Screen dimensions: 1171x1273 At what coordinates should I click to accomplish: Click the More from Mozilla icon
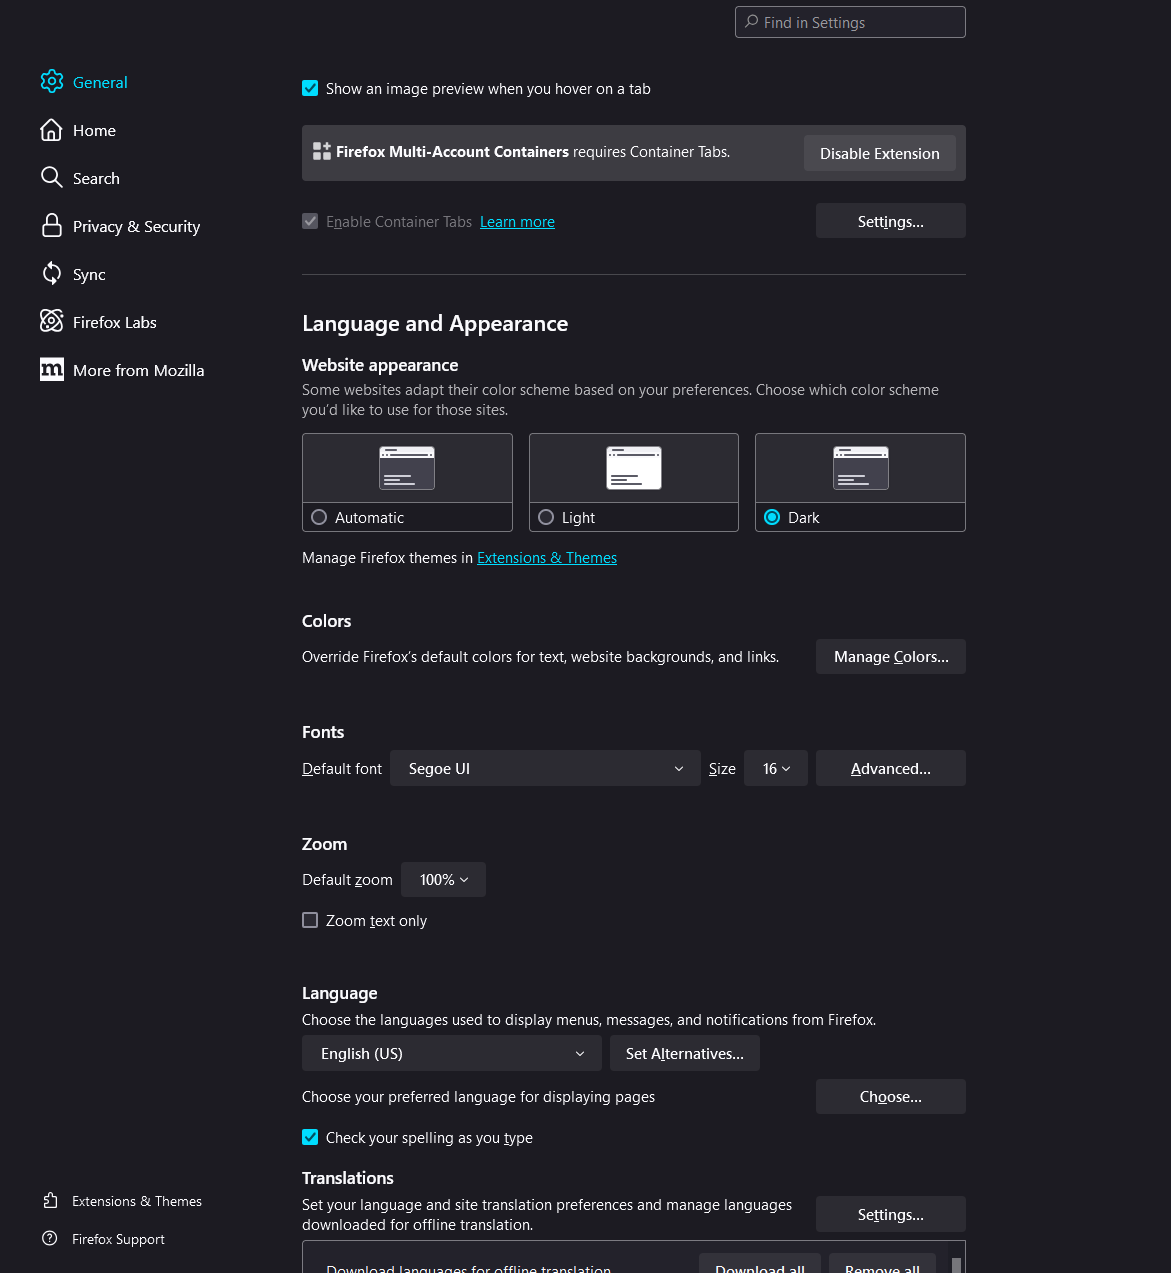click(52, 370)
